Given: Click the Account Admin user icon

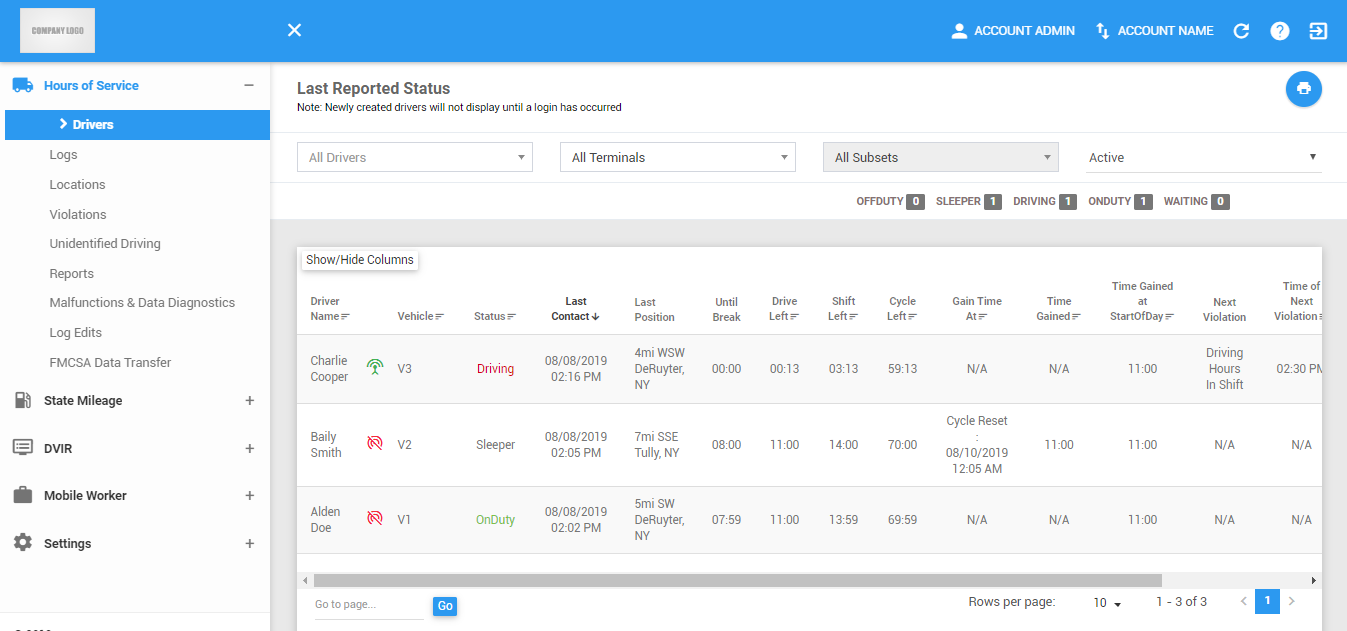Looking at the screenshot, I should (959, 31).
